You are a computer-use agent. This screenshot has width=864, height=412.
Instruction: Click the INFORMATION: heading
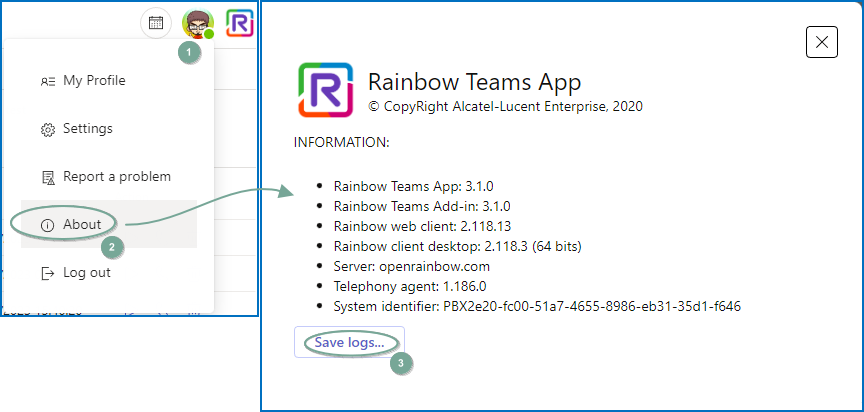(342, 143)
